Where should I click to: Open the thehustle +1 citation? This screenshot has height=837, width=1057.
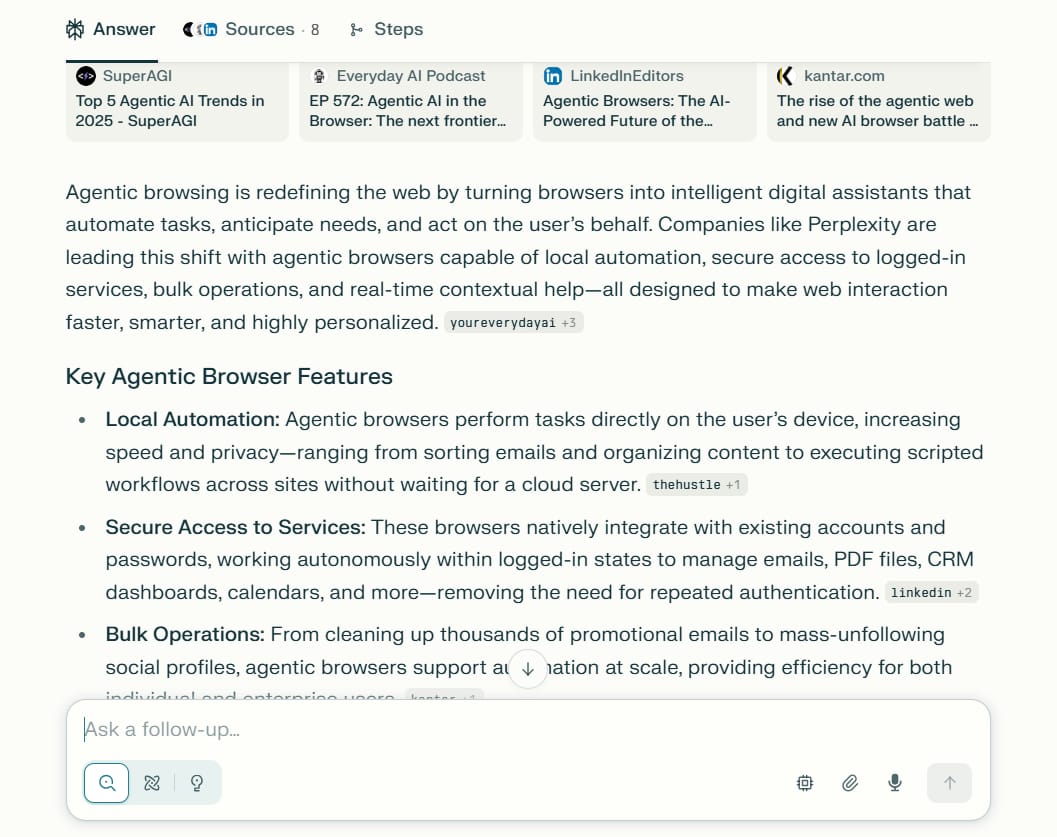pos(696,485)
